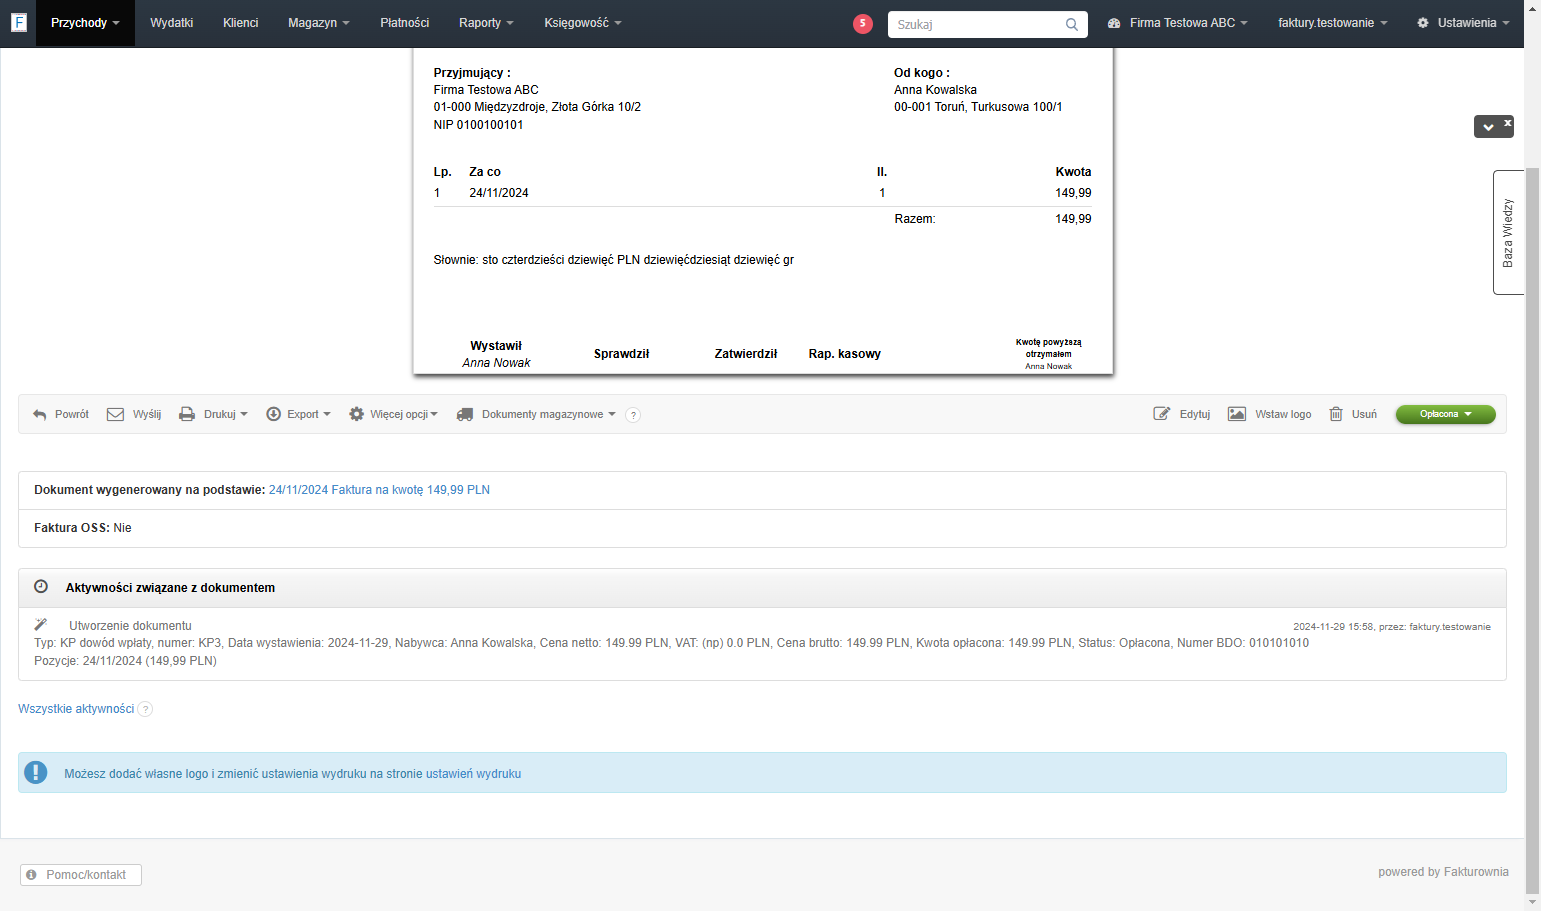Click the printer Drukuj icon
Screen dimensions: 1541x911
[x=187, y=414]
